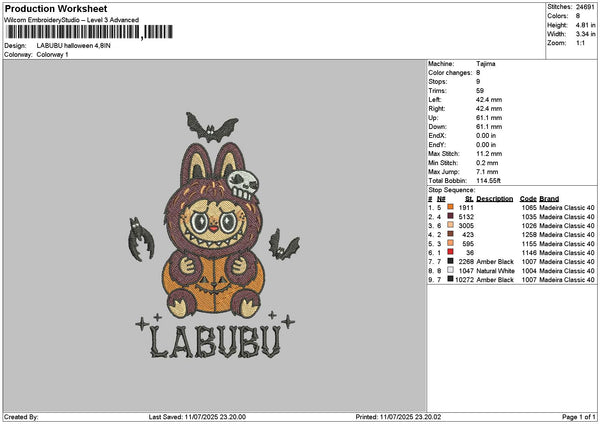Screen dimensions: 600x424
Task: Click stitch count 1911 in row 1
Action: (466, 207)
